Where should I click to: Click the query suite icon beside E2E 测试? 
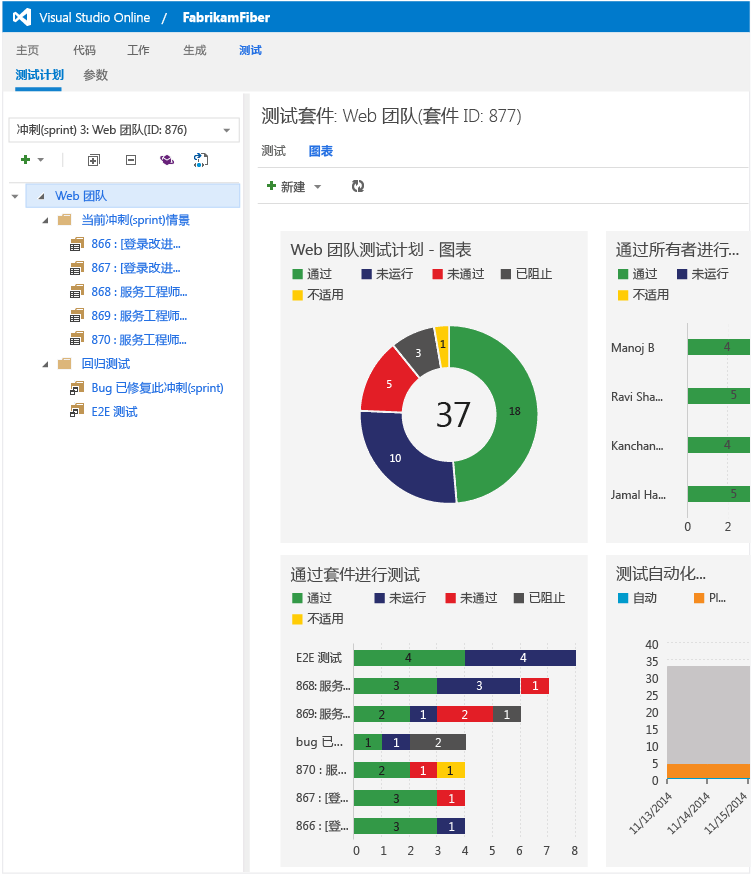[77, 412]
